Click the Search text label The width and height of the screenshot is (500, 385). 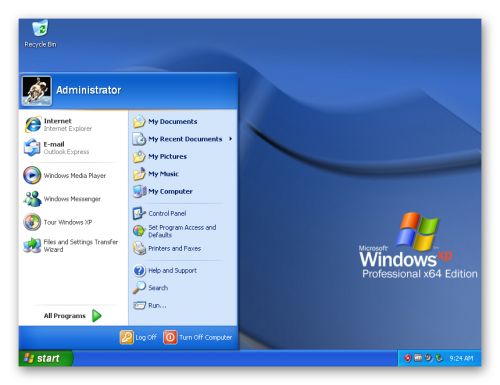tap(158, 288)
